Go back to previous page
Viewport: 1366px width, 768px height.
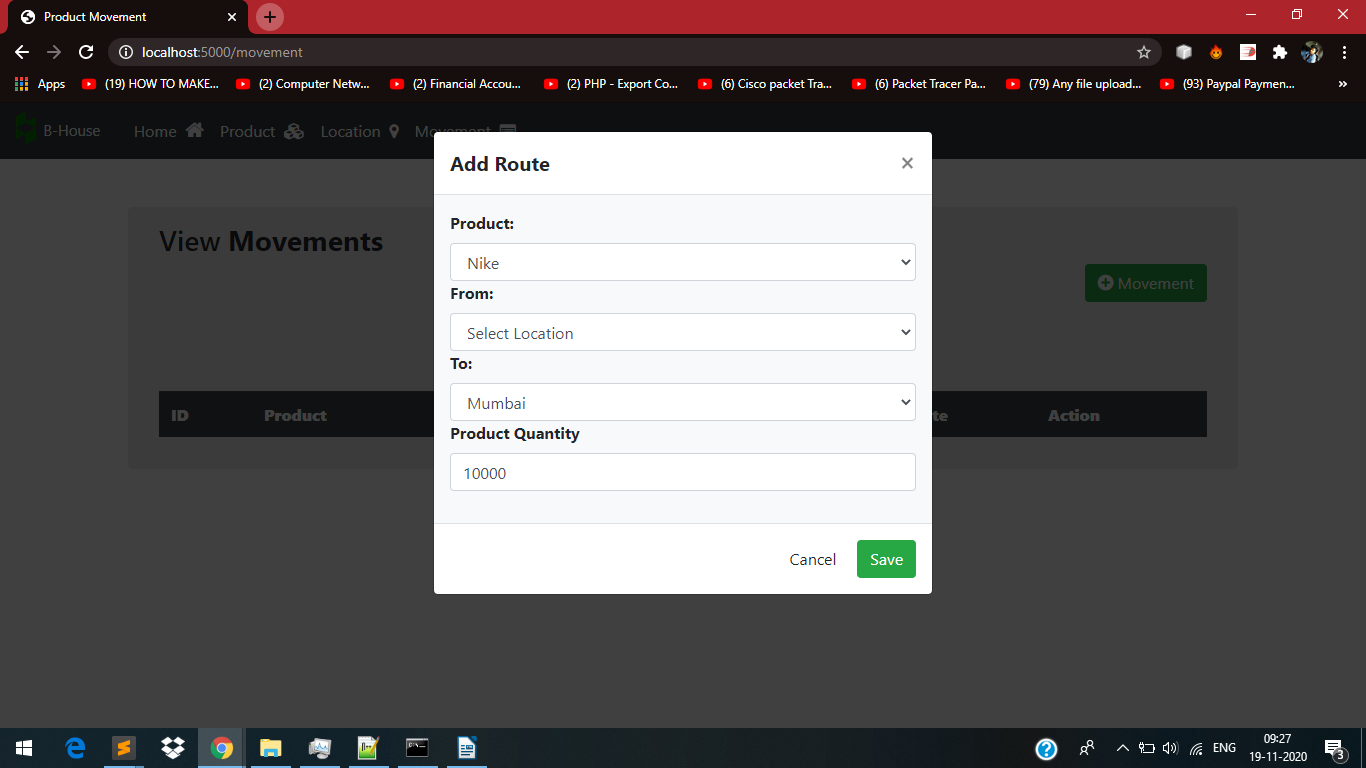(22, 52)
